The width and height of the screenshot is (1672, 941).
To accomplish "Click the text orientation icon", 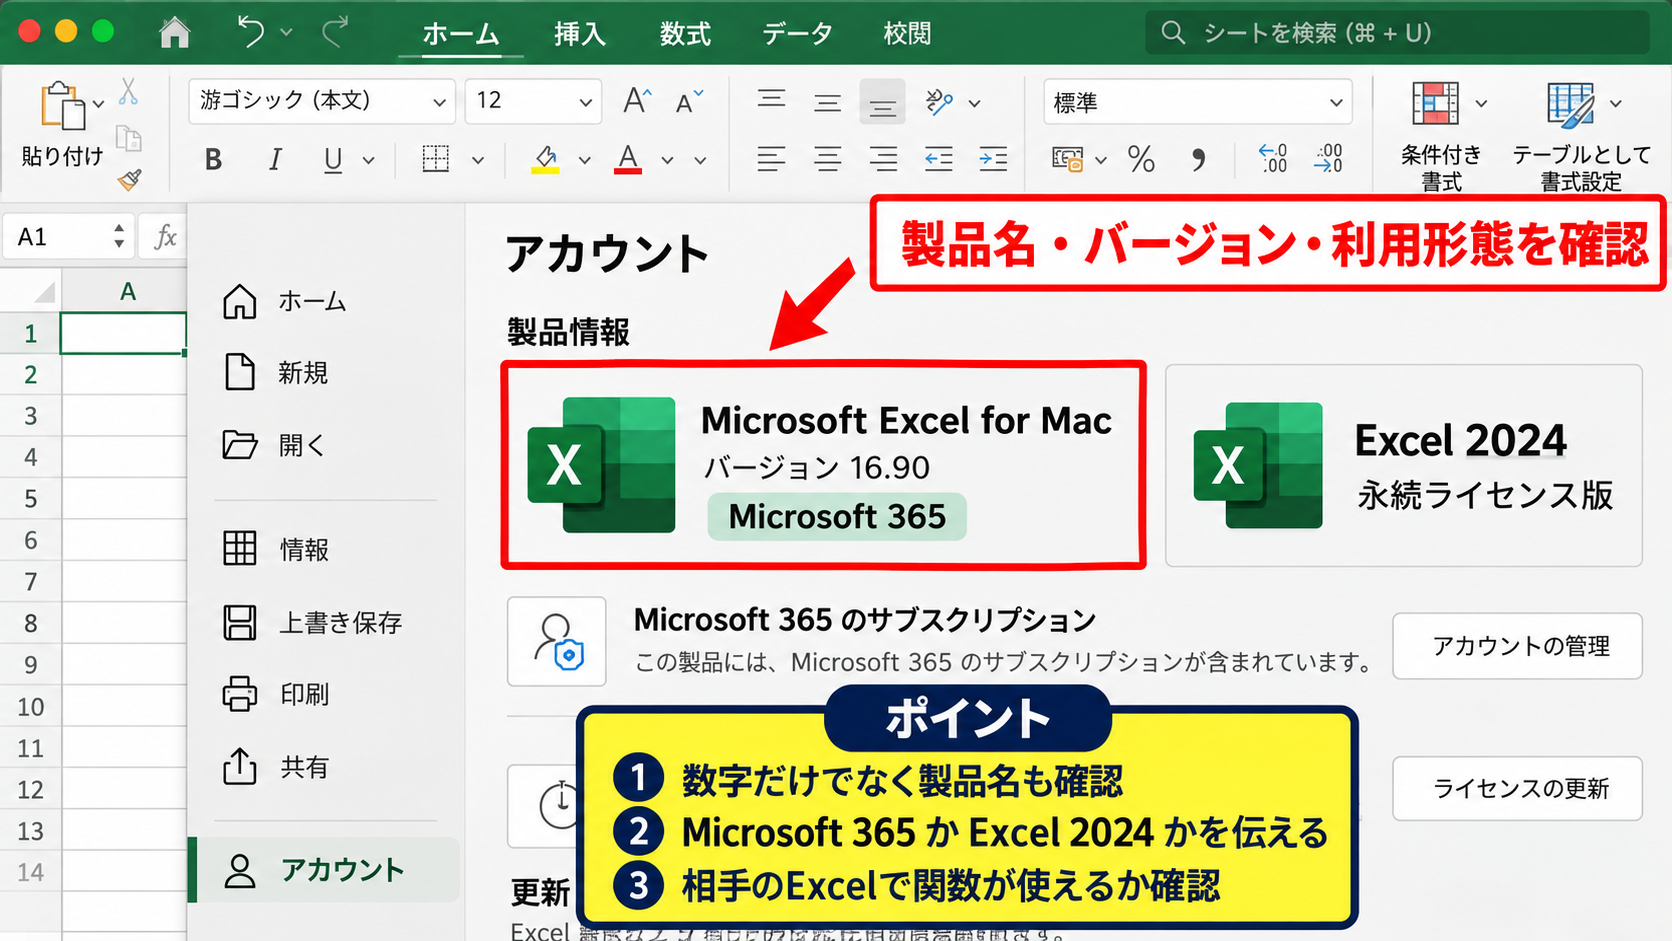I will (x=939, y=101).
